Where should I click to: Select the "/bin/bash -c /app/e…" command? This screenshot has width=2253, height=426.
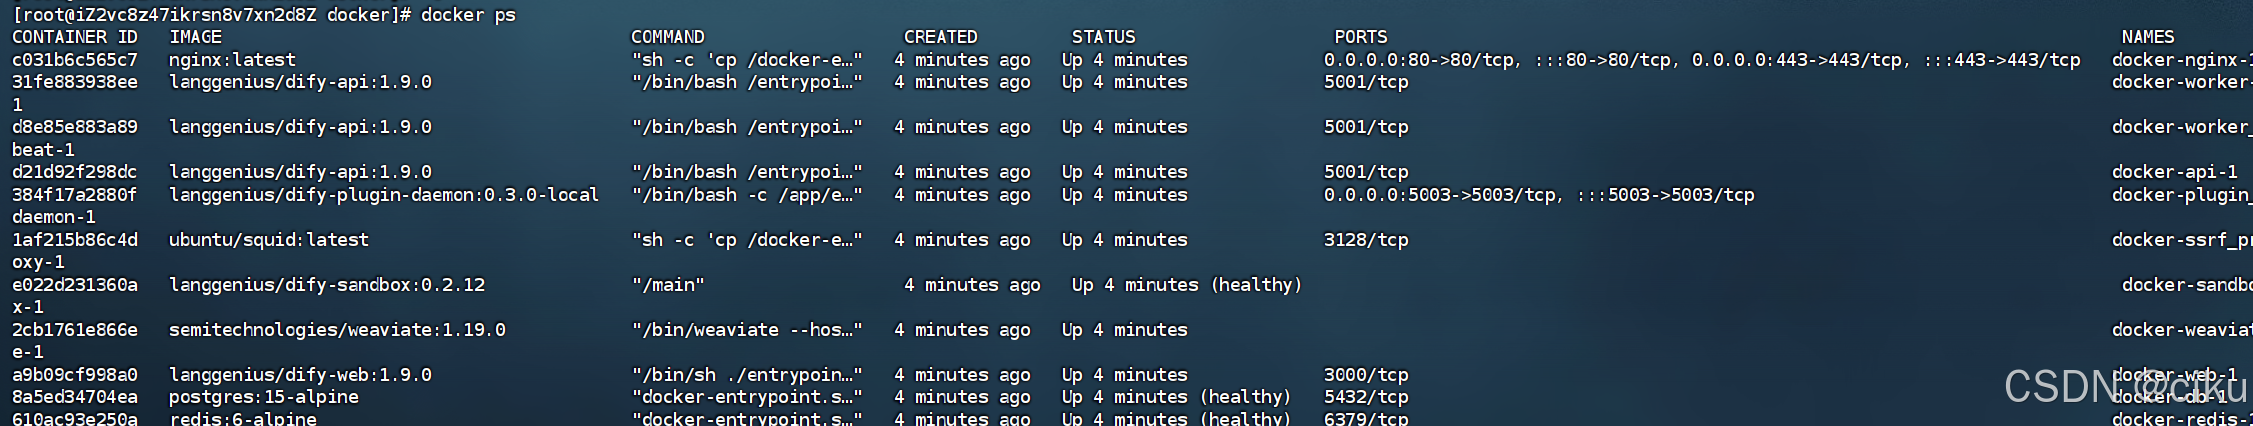747,195
